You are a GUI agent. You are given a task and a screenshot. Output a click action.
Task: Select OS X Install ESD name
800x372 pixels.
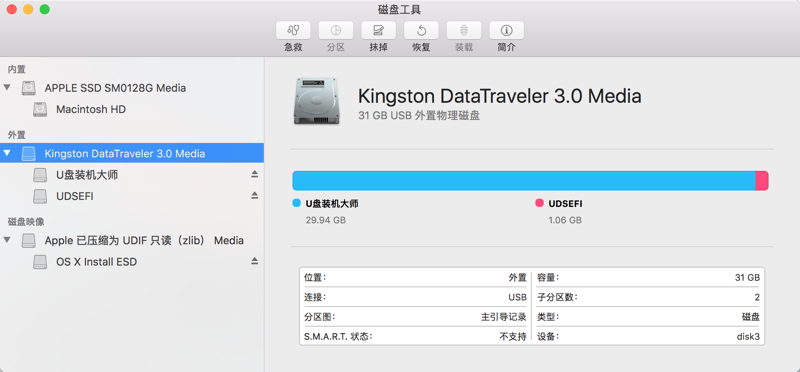click(x=96, y=262)
